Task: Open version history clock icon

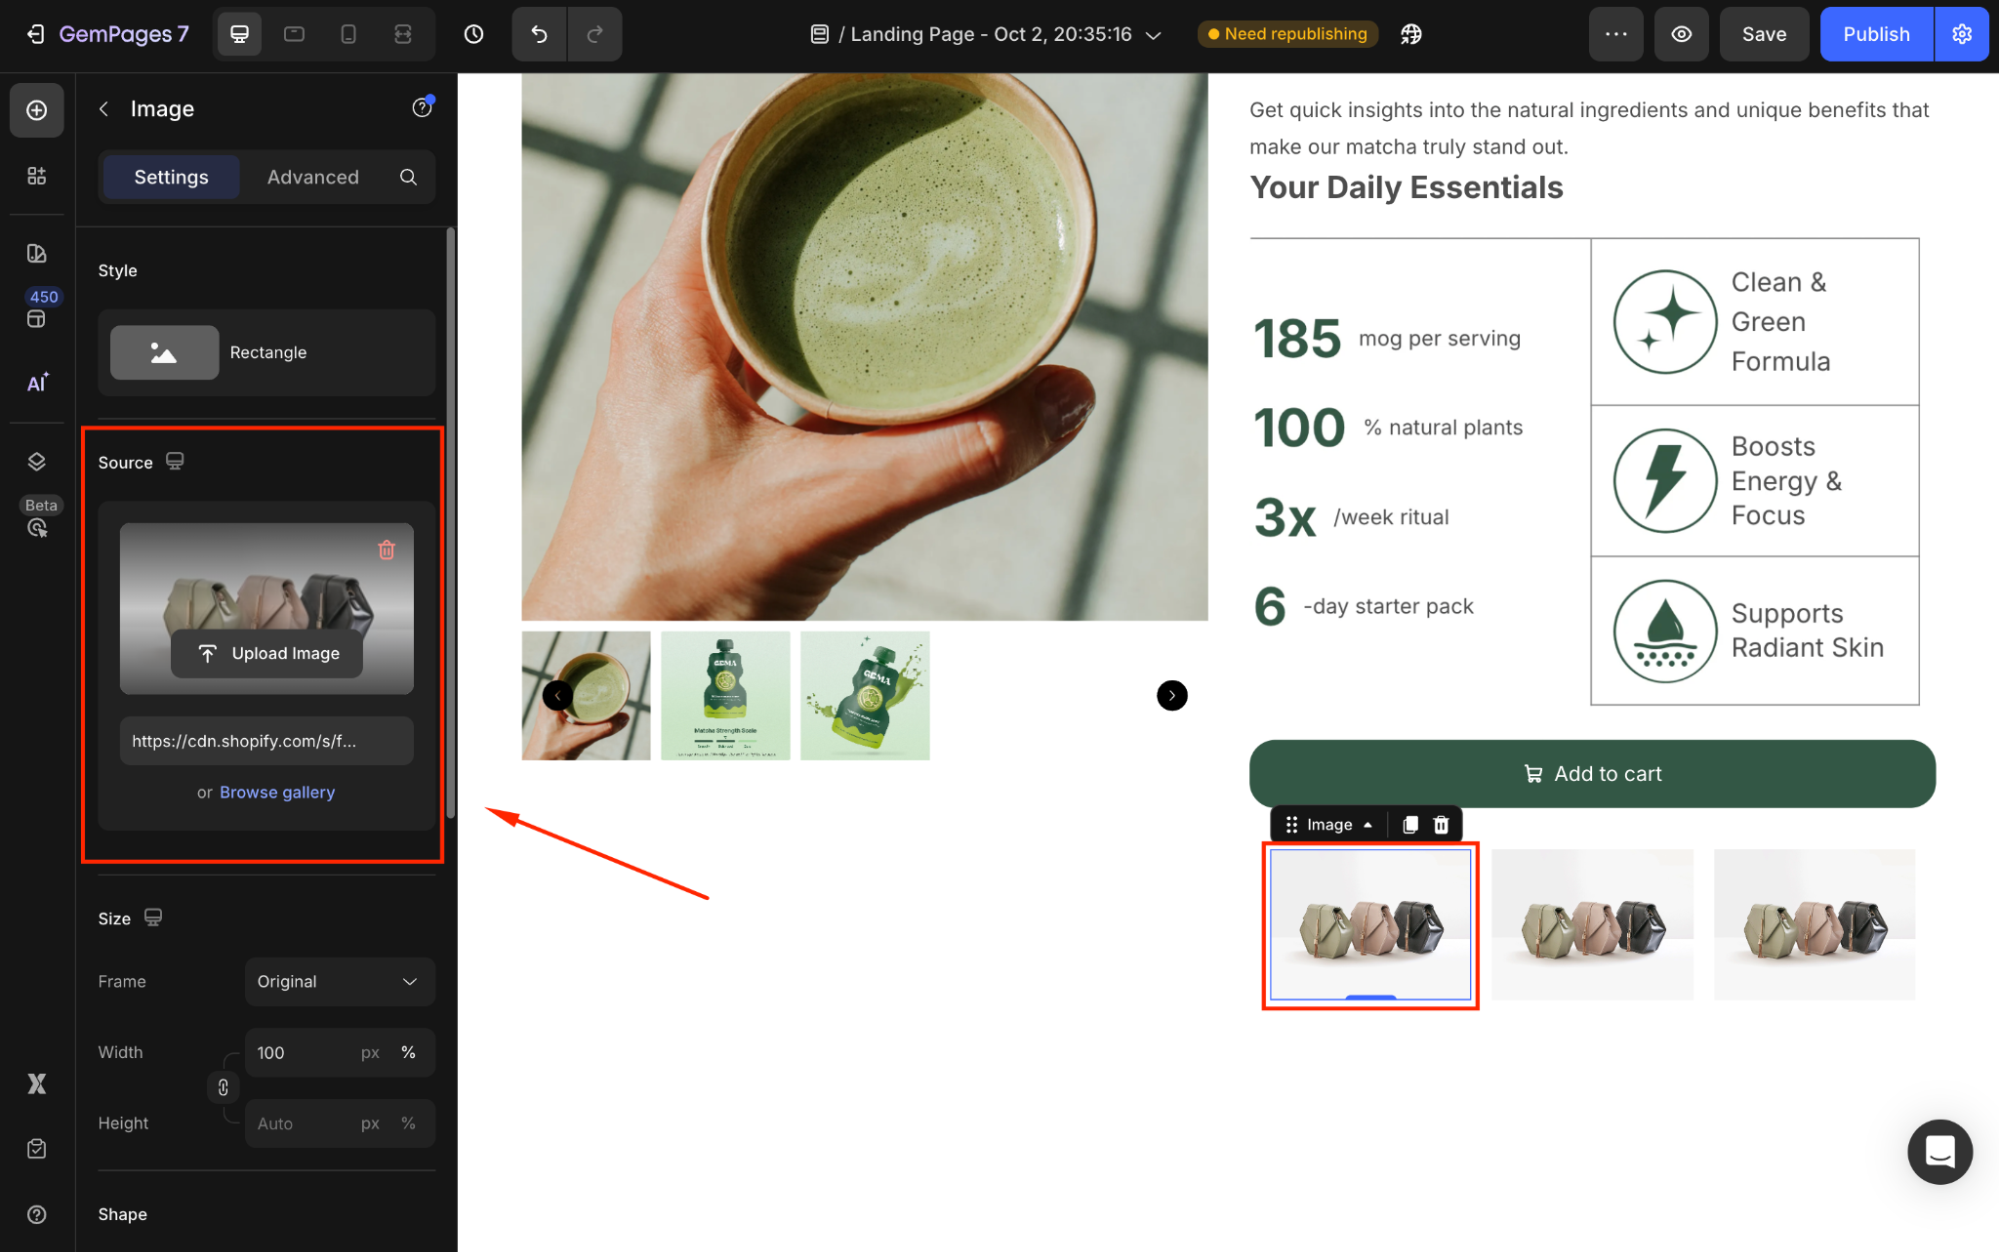Action: pyautogui.click(x=474, y=34)
